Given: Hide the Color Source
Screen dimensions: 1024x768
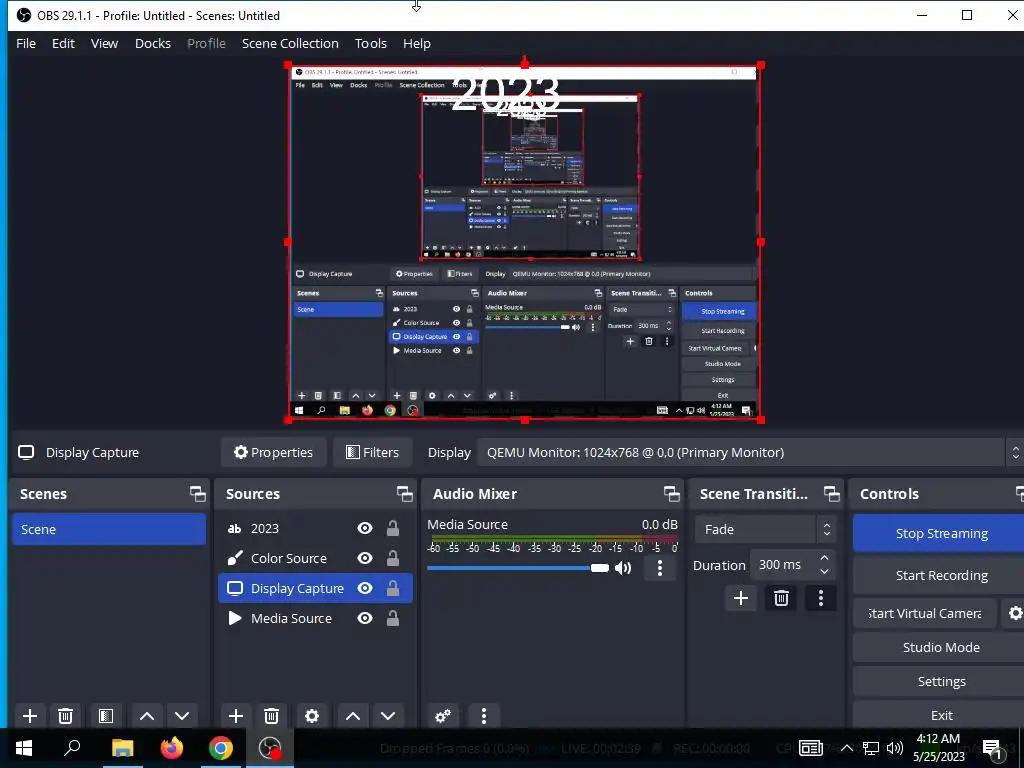Looking at the screenshot, I should pyautogui.click(x=365, y=558).
